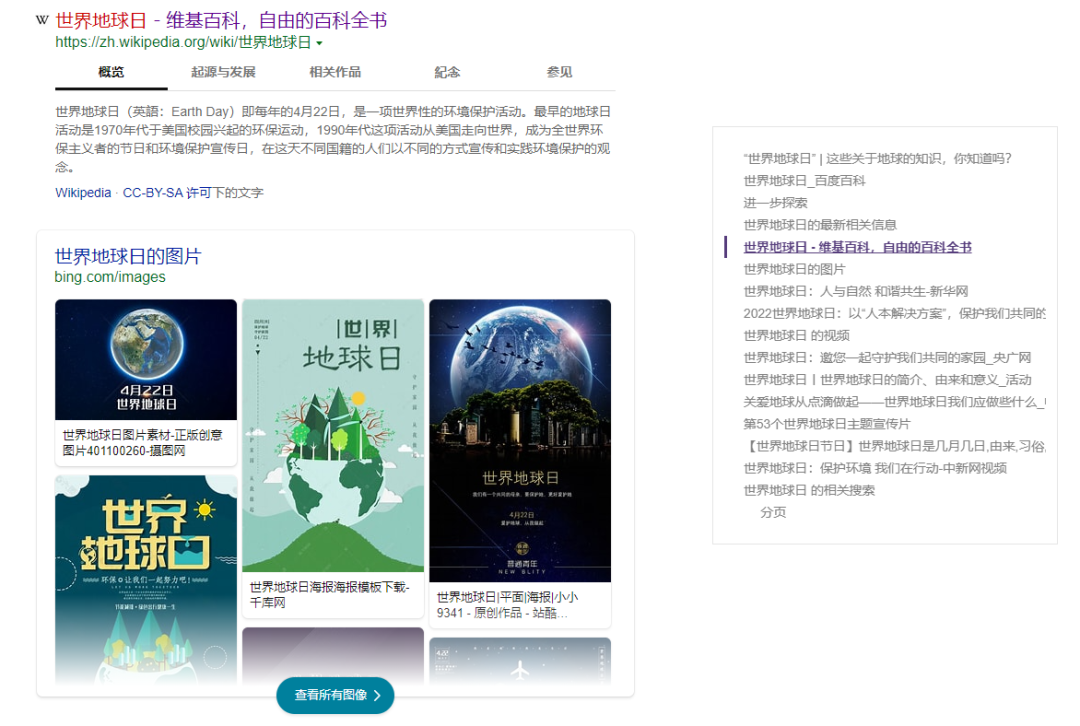This screenshot has height=726, width=1080.
Task: Click highlighted 世界地球日 - 维基百科 outline entry
Action: [858, 247]
